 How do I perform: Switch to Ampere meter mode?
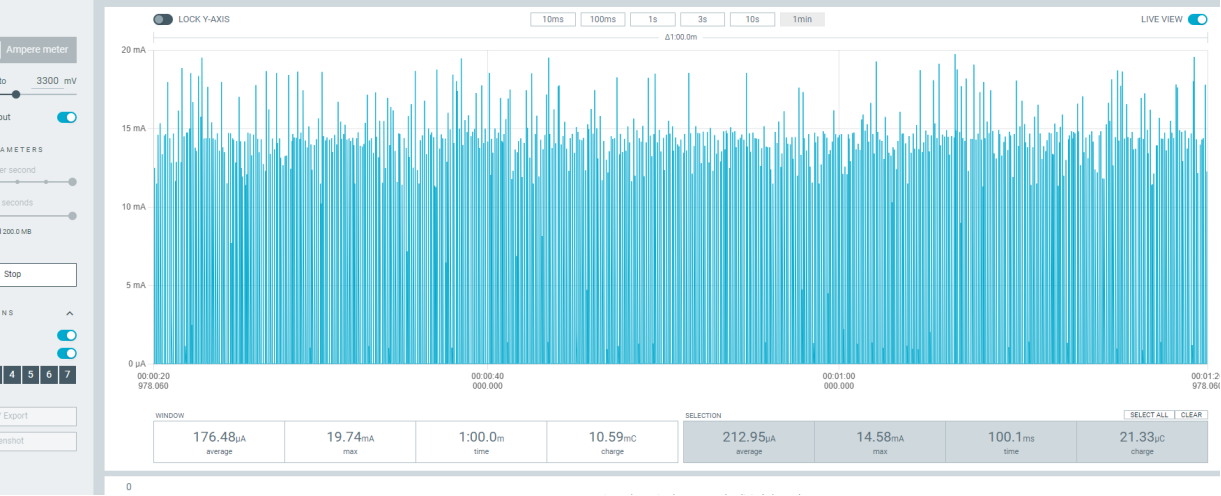click(x=38, y=49)
